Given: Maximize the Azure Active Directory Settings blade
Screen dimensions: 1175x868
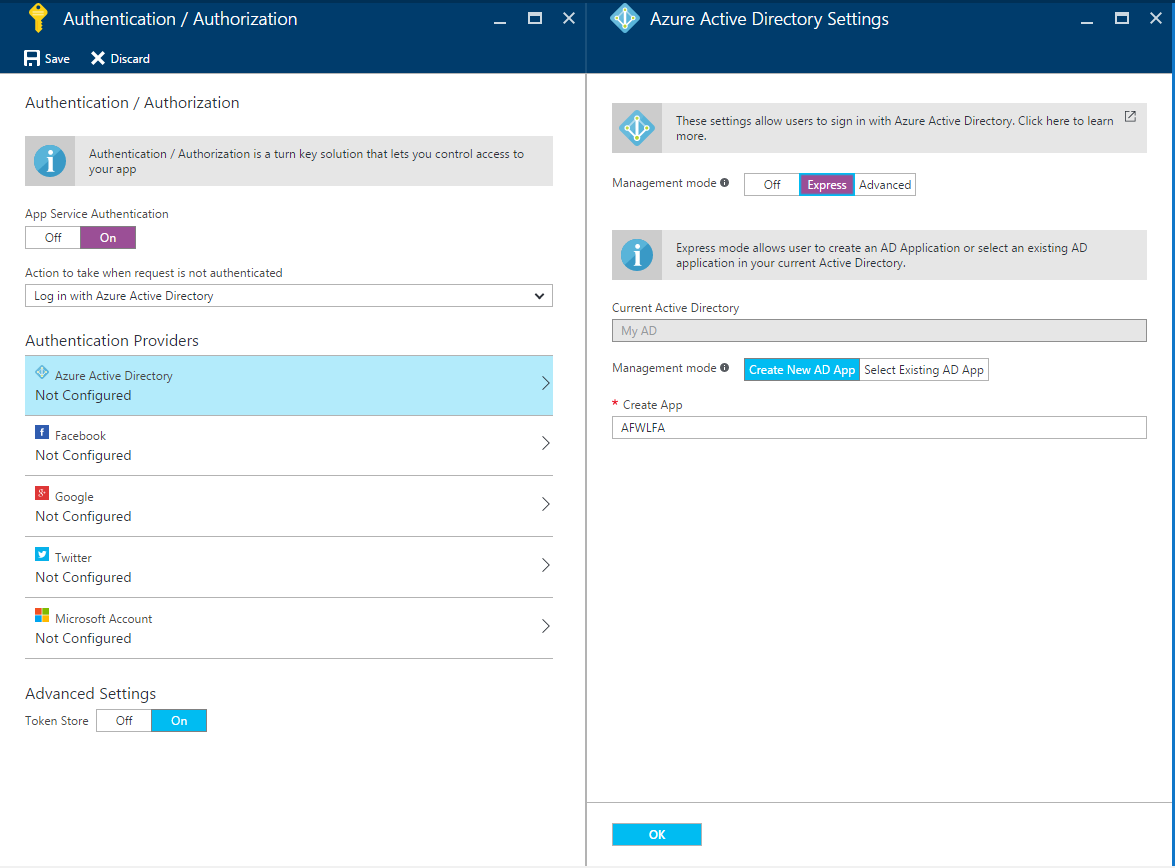Looking at the screenshot, I should click(x=1122, y=18).
